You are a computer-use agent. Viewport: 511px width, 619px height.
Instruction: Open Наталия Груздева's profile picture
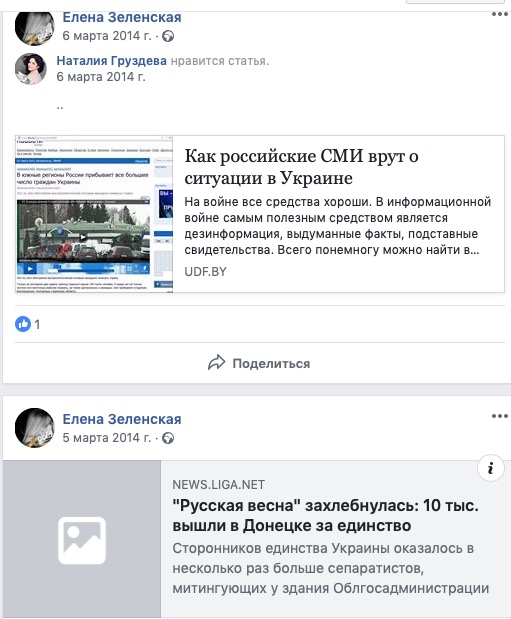pyautogui.click(x=31, y=69)
